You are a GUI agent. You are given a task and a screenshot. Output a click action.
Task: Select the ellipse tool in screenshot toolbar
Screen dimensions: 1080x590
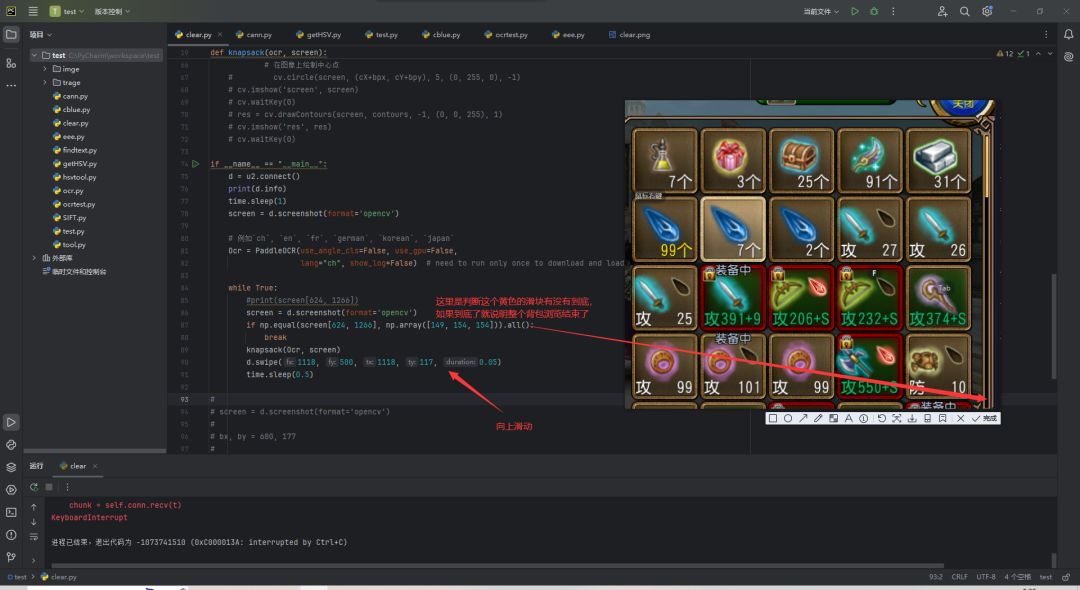coord(788,418)
